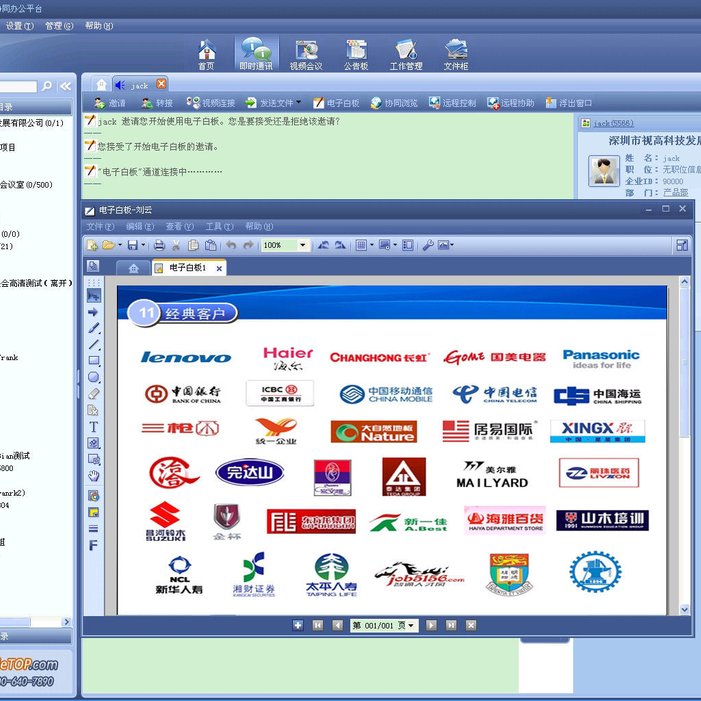The height and width of the screenshot is (701, 701).
Task: Select the ellipse shape tool
Action: pyautogui.click(x=93, y=377)
